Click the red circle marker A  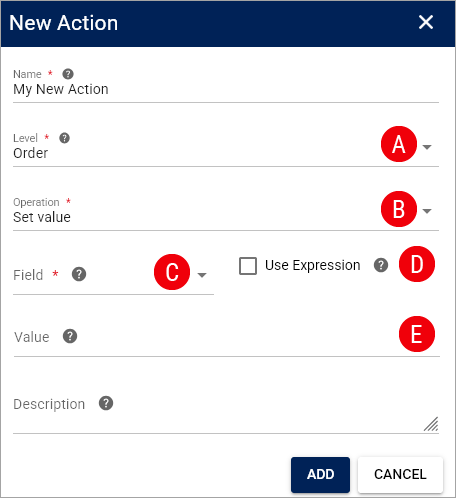pos(399,144)
